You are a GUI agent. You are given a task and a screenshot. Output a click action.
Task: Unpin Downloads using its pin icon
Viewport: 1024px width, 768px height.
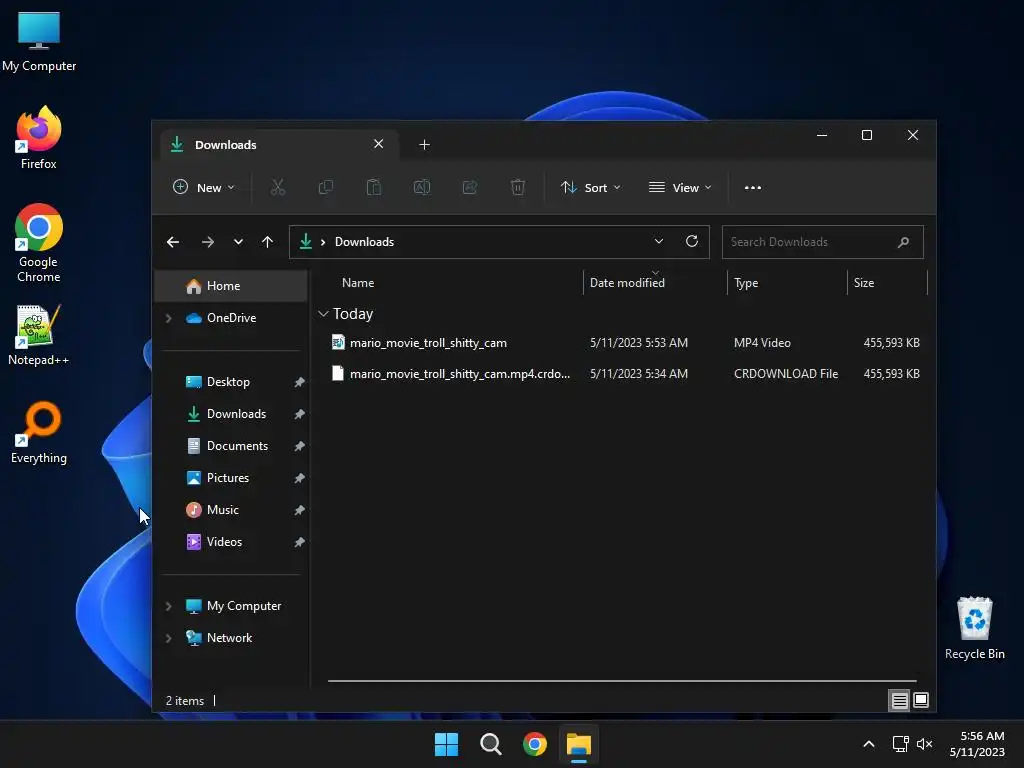tap(299, 414)
